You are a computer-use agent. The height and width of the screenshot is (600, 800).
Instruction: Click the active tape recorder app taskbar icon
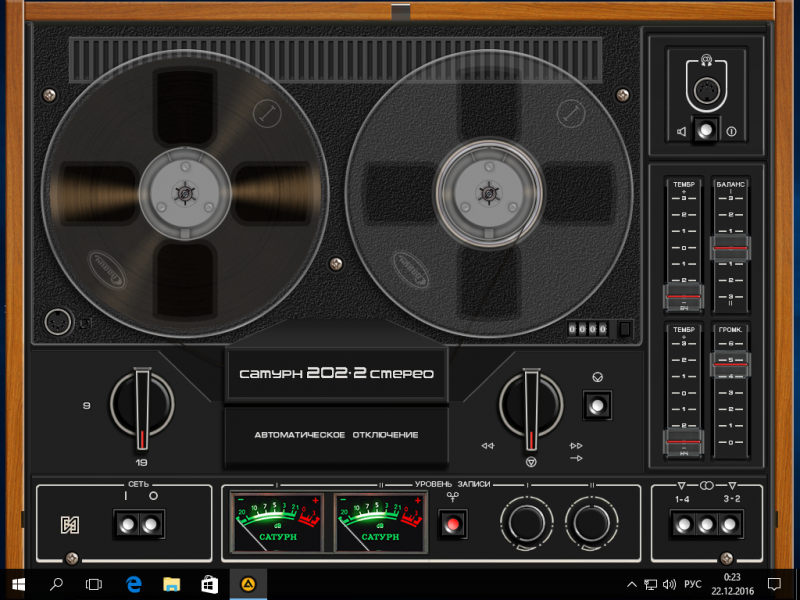(248, 584)
